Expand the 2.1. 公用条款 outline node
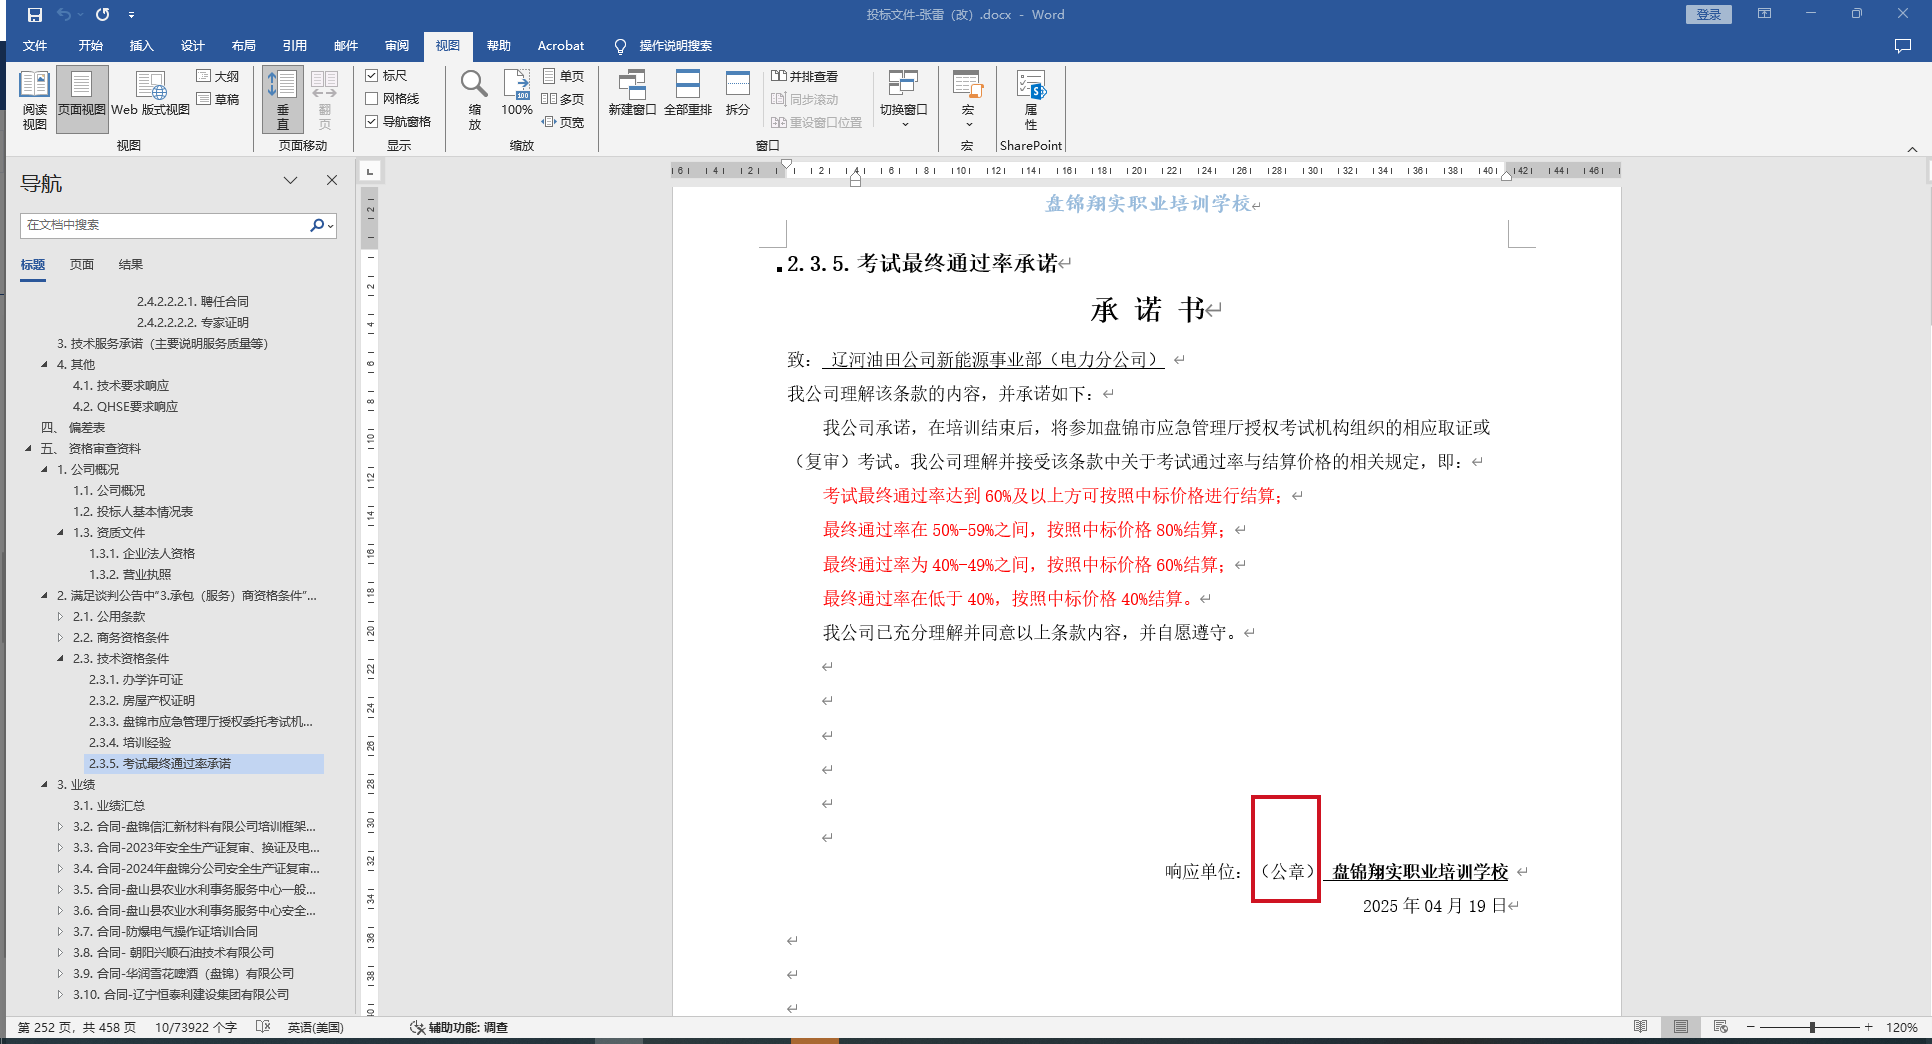 coord(60,617)
